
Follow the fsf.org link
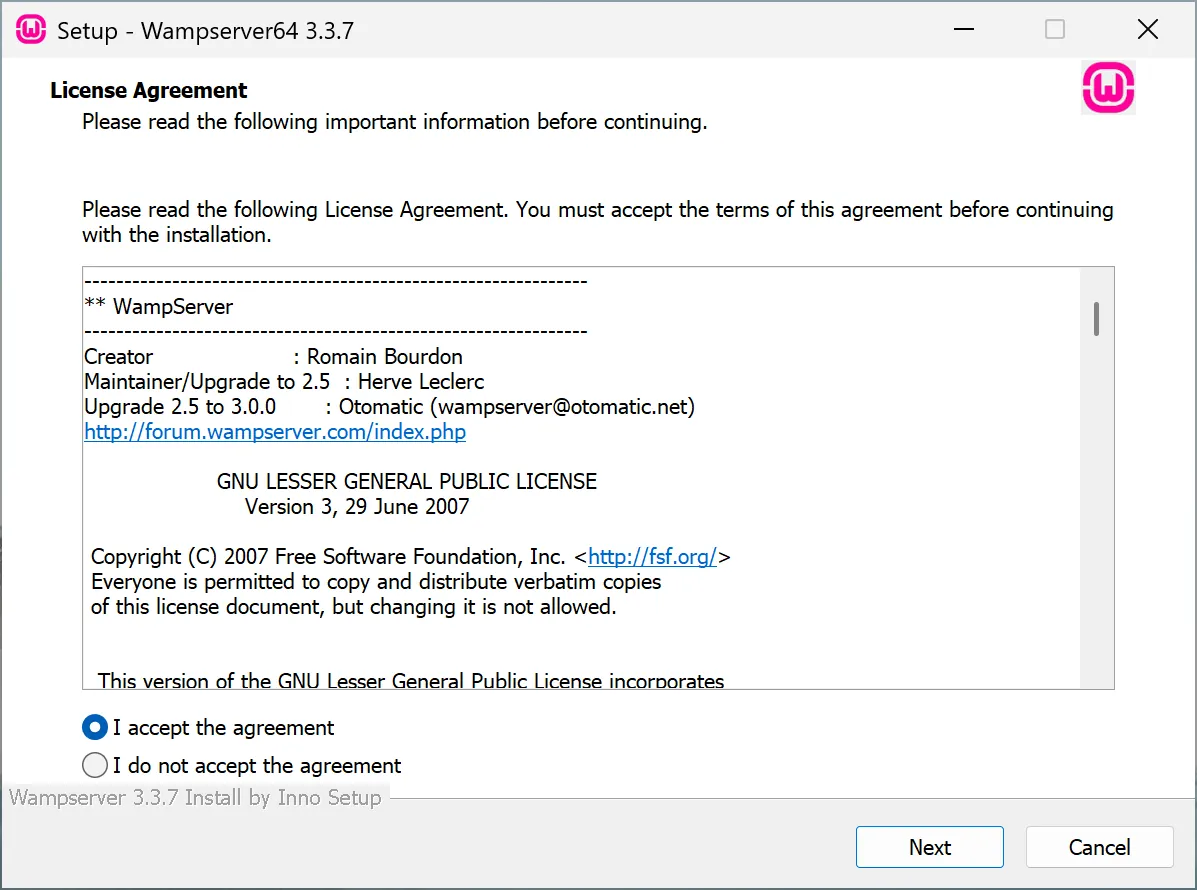pos(652,557)
